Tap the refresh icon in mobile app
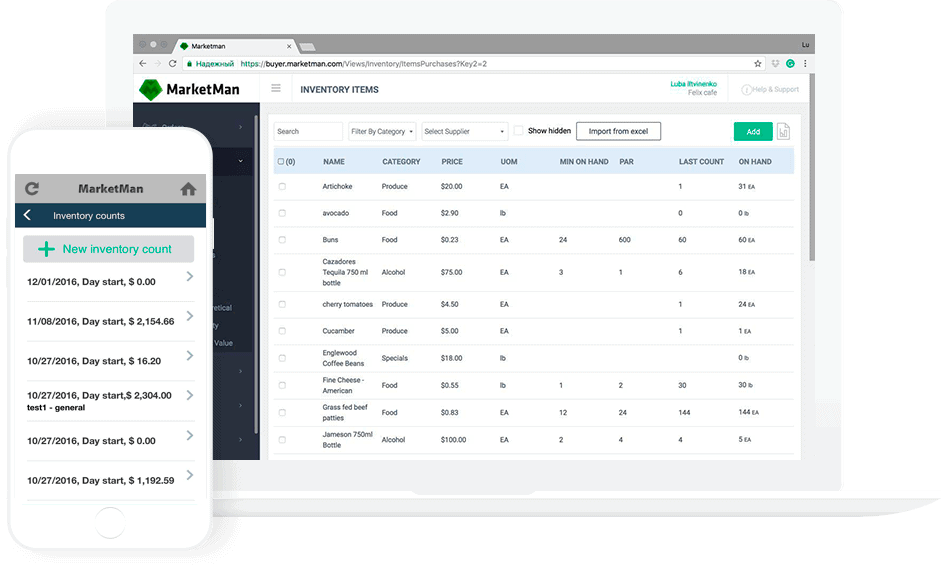 coord(32,188)
